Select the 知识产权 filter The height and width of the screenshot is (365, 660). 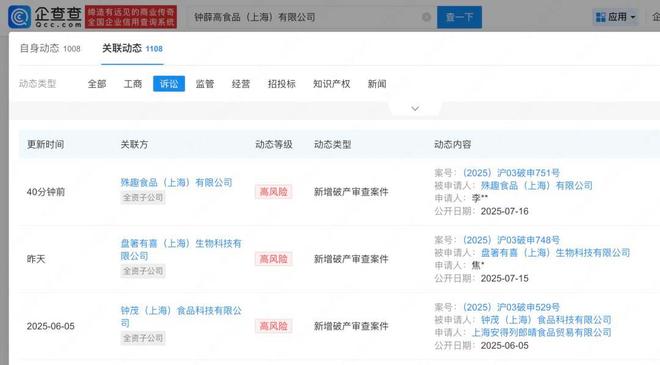pos(331,84)
